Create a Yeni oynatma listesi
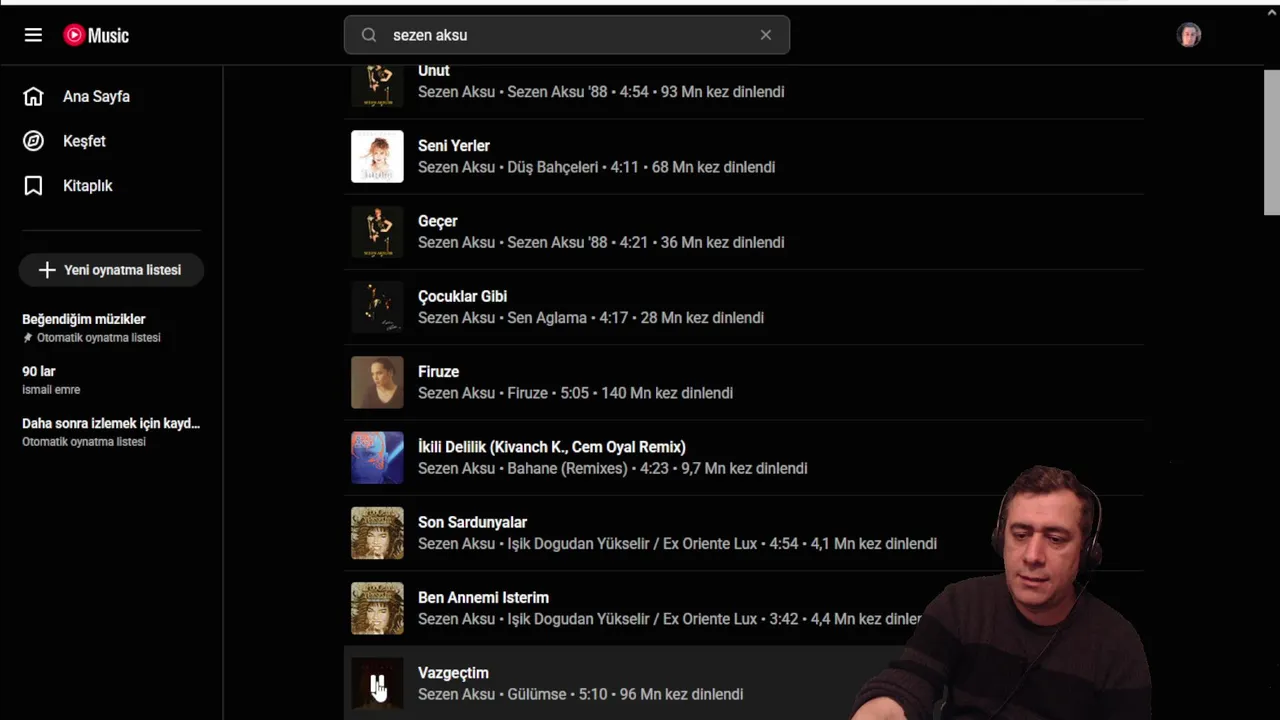This screenshot has width=1280, height=720. (x=111, y=270)
